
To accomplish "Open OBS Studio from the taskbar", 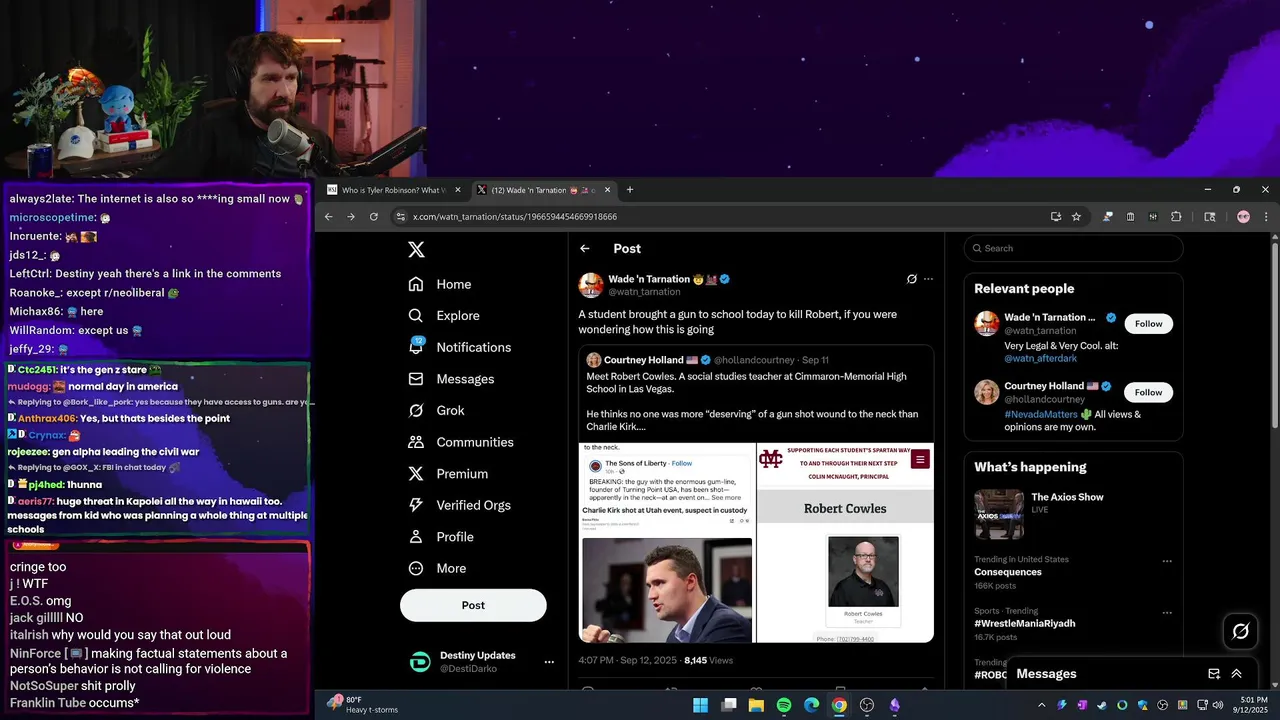I will click(x=867, y=705).
